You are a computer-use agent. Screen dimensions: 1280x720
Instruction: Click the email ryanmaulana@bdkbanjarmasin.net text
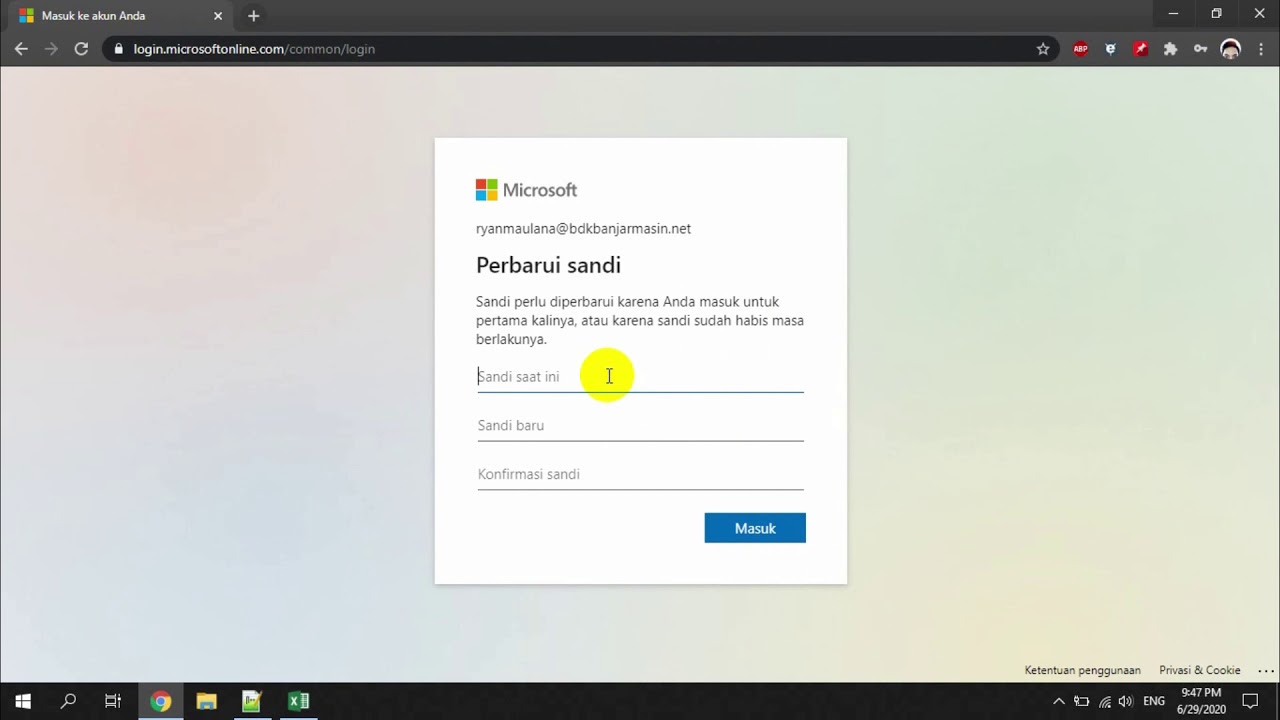[583, 229]
